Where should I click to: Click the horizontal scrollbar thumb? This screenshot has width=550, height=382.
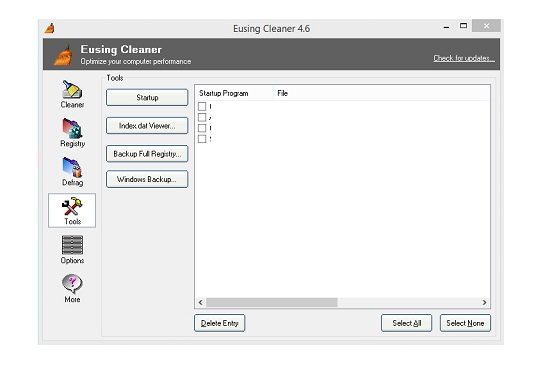271,302
